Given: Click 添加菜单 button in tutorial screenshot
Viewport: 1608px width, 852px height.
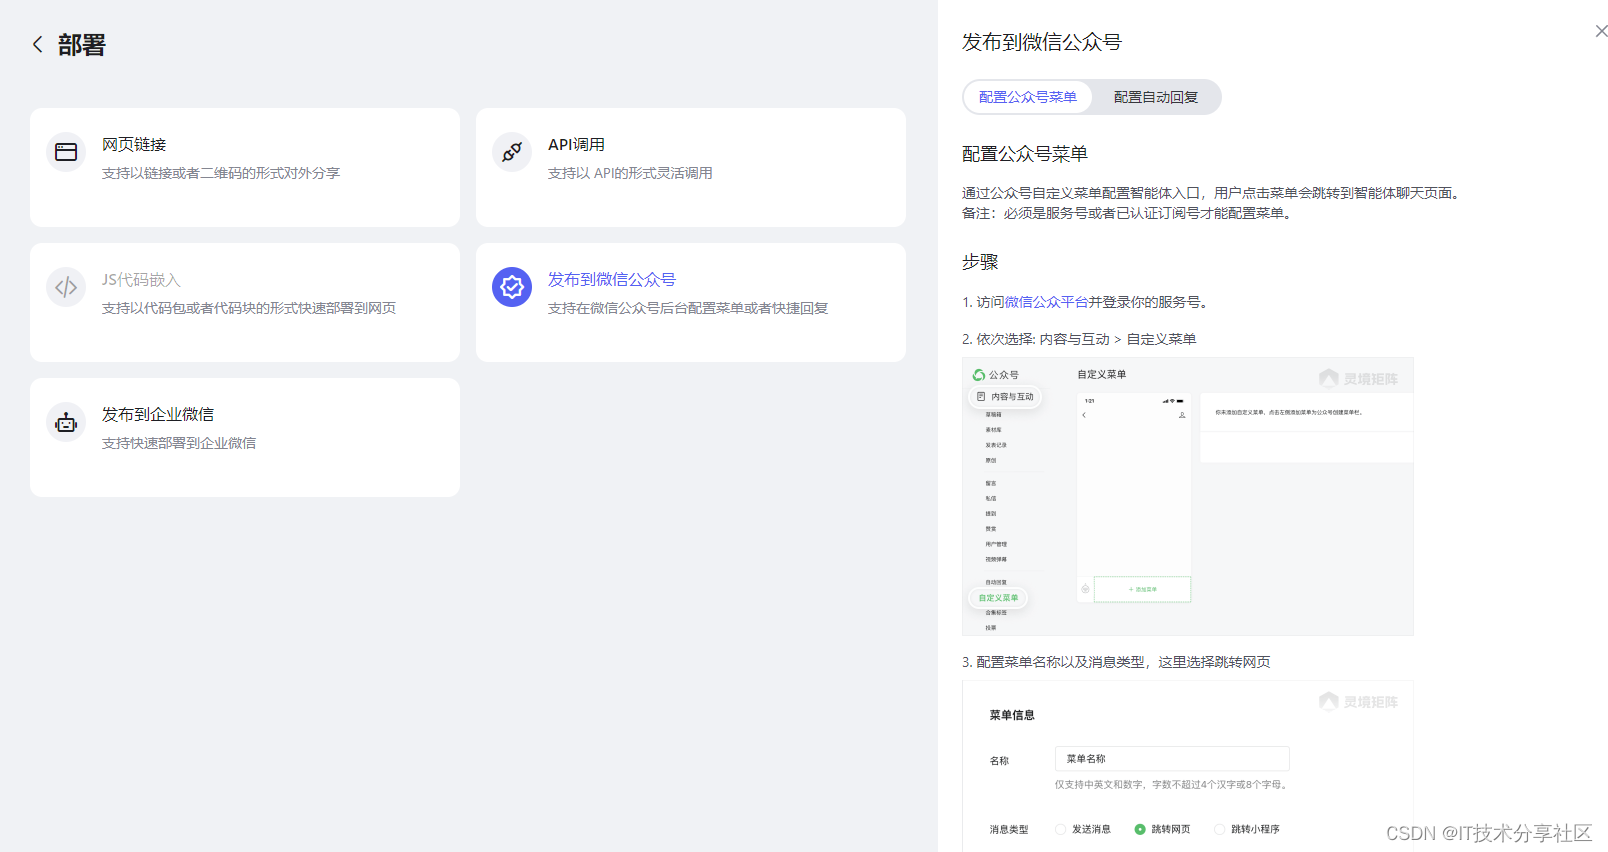Looking at the screenshot, I should [1143, 589].
